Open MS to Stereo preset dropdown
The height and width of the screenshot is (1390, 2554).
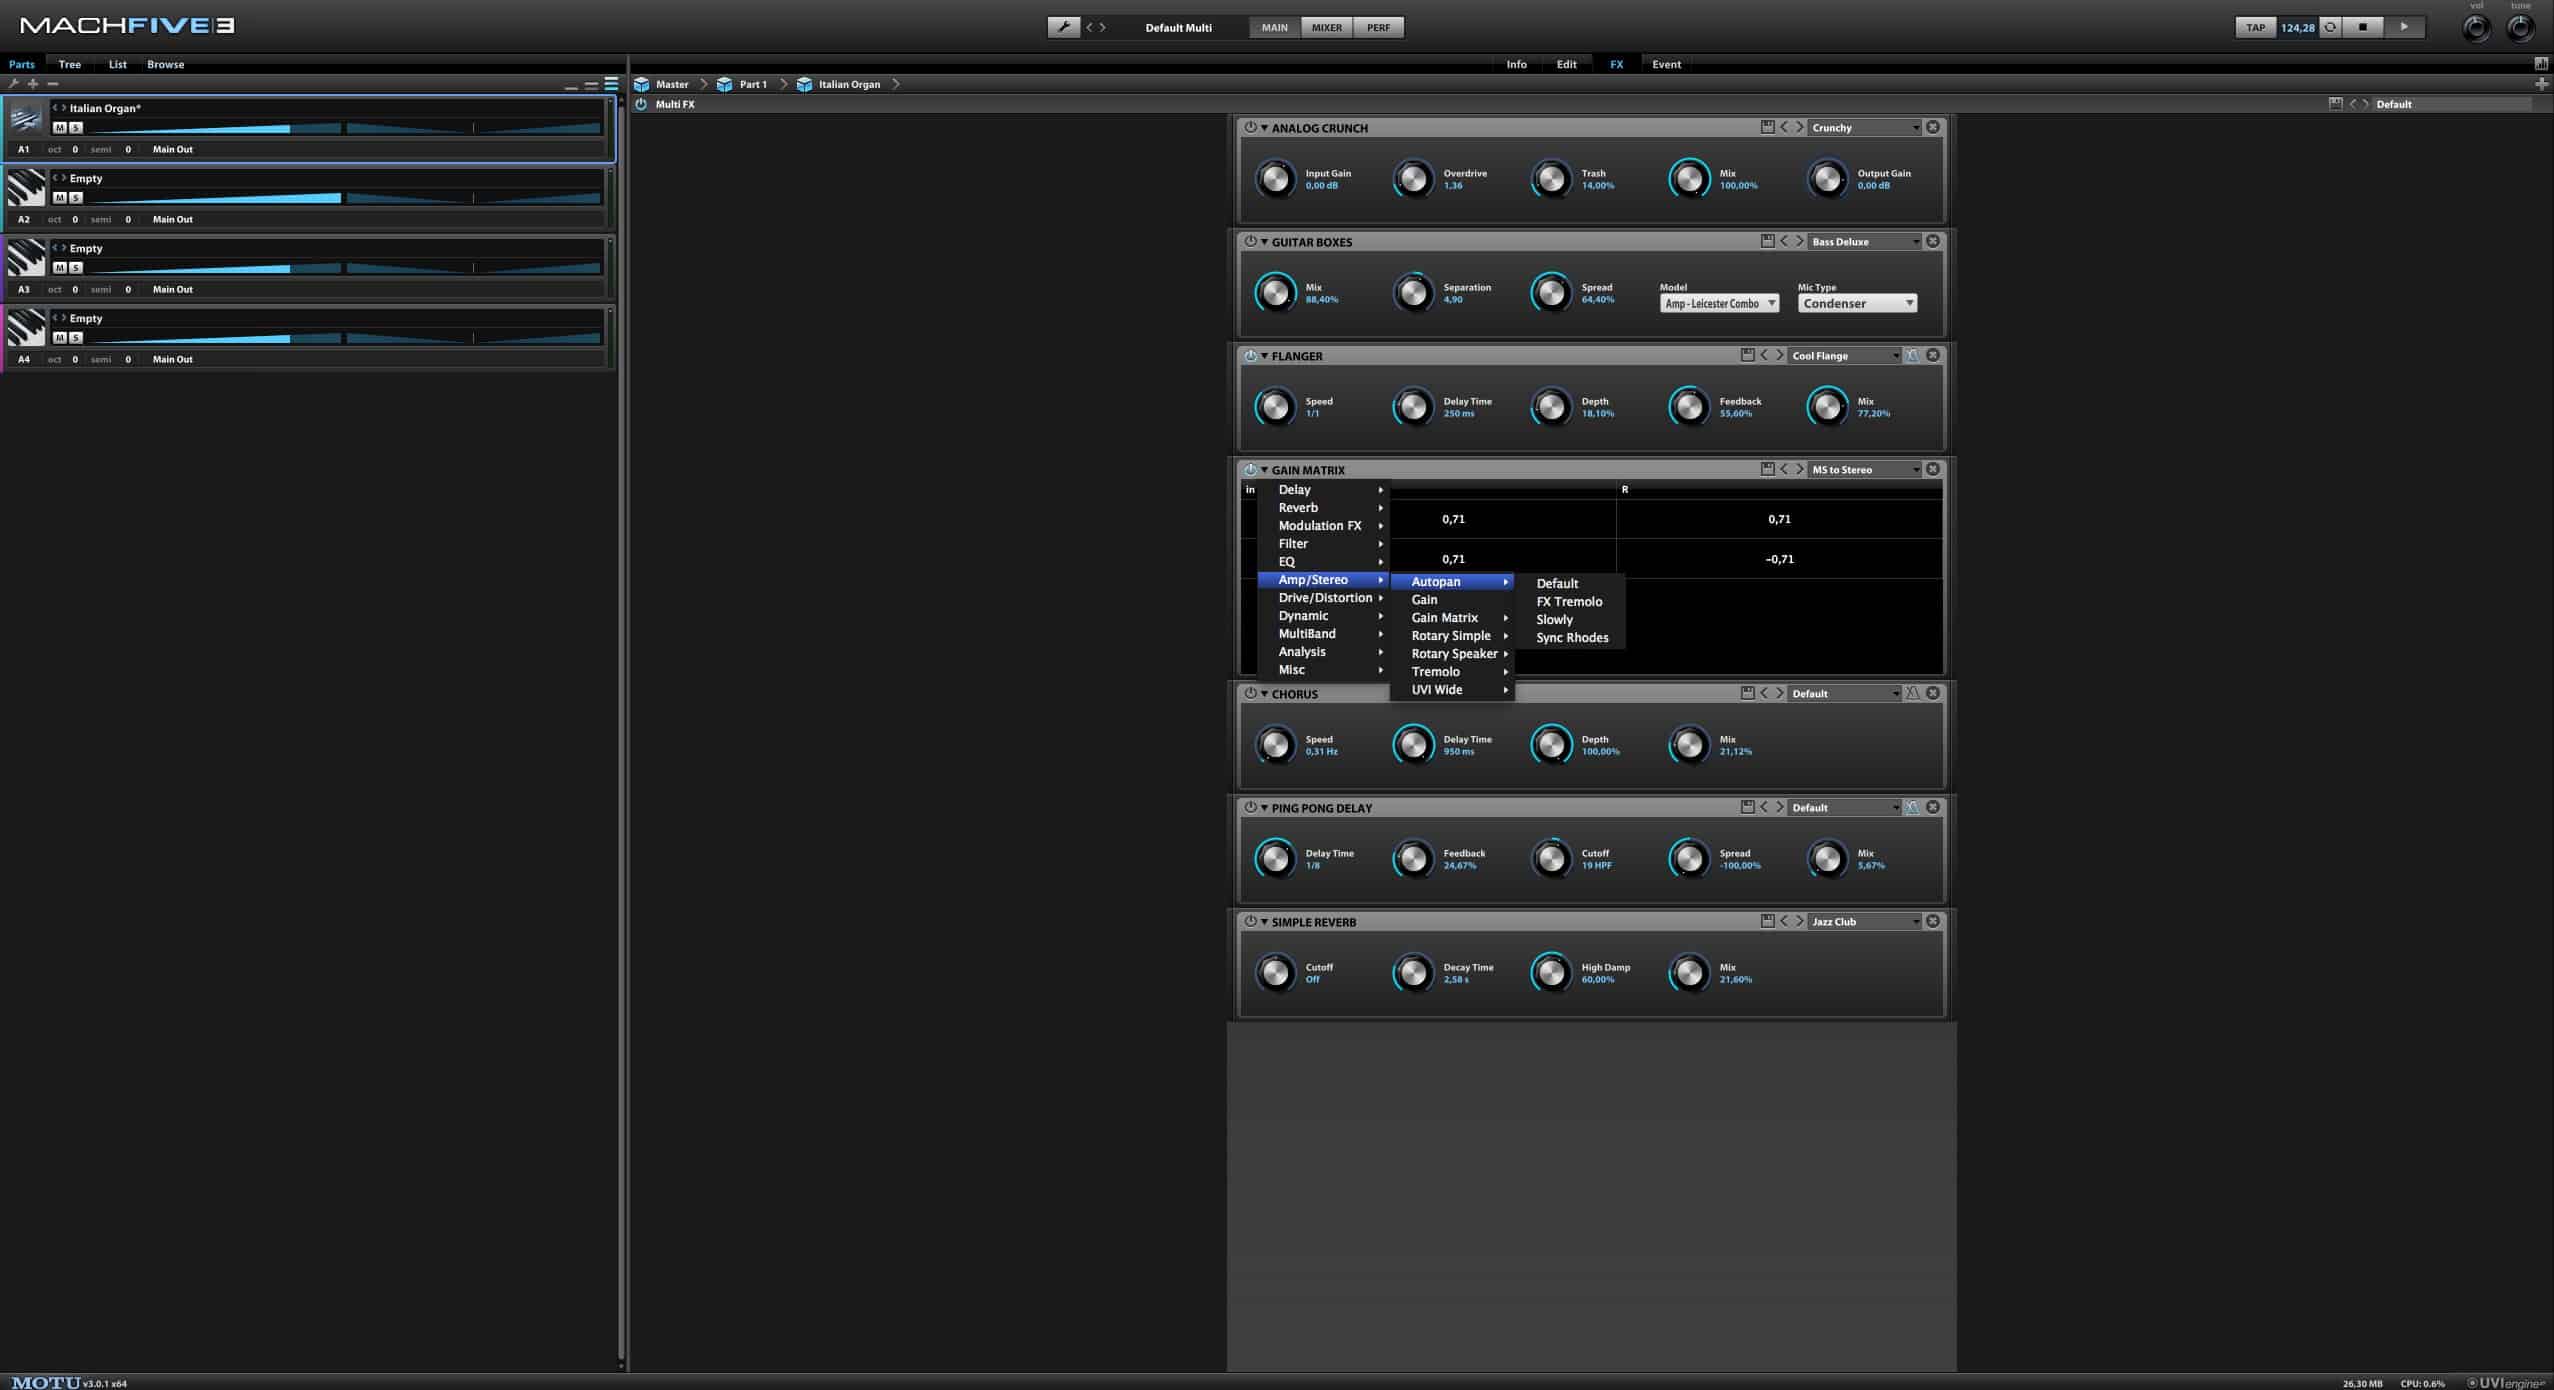[1865, 469]
